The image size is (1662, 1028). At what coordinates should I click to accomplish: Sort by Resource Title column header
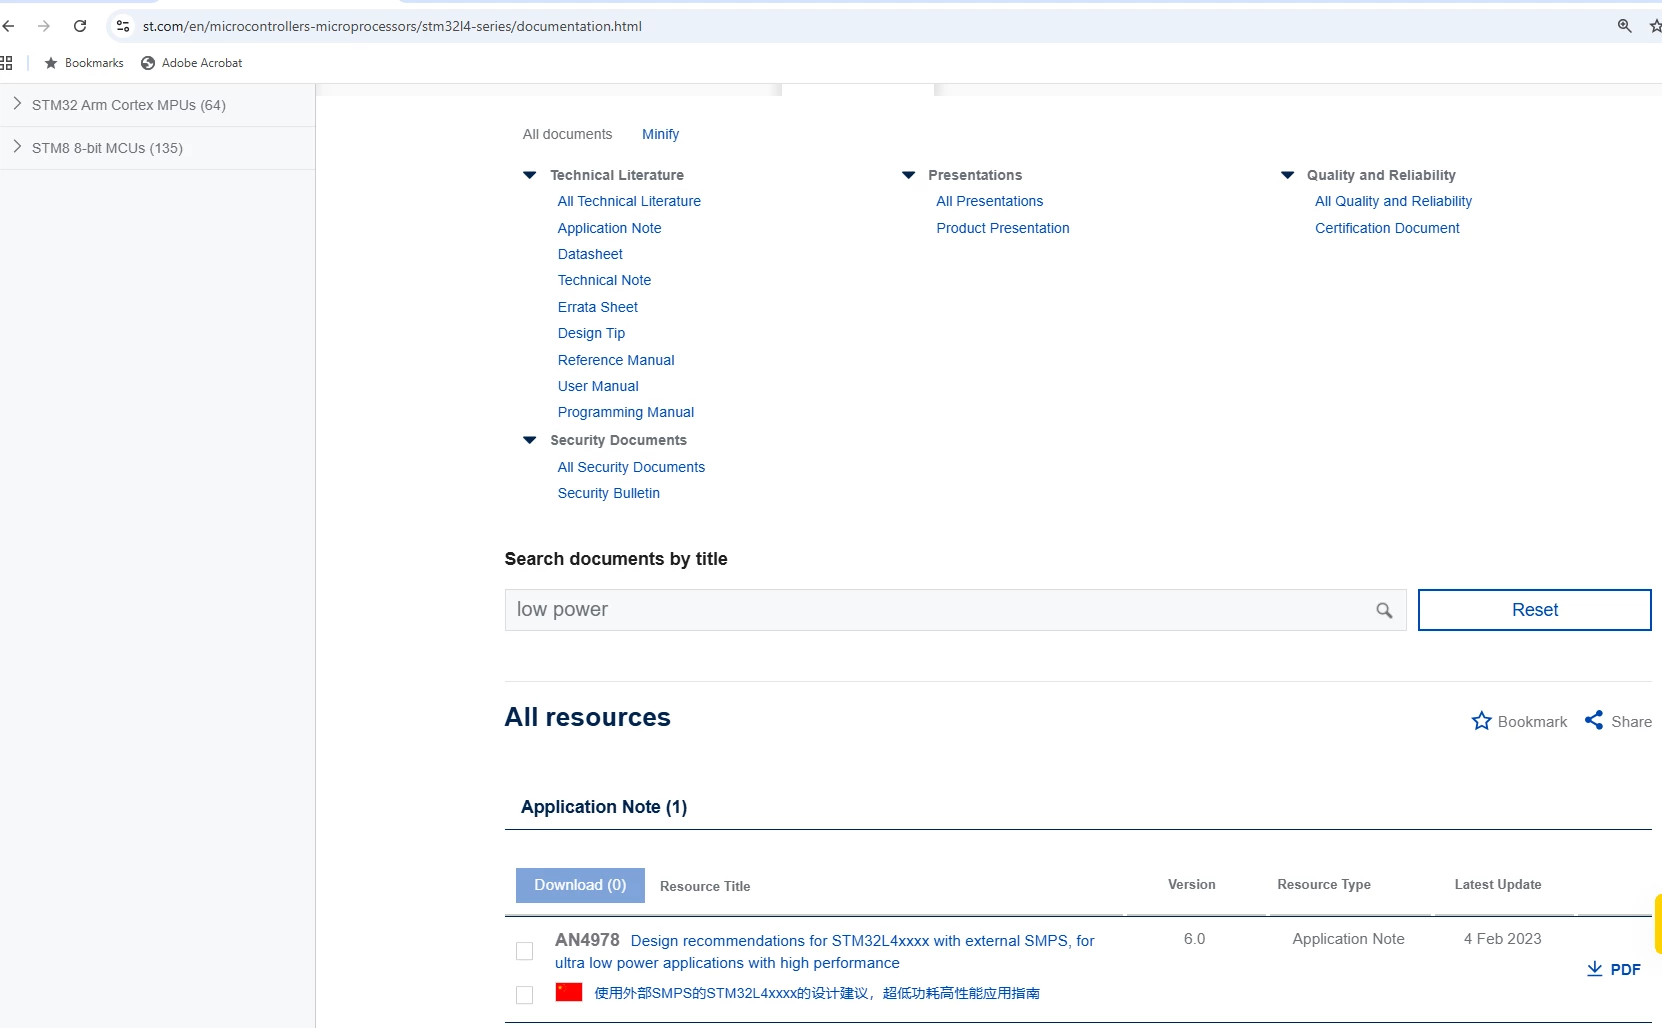click(705, 886)
